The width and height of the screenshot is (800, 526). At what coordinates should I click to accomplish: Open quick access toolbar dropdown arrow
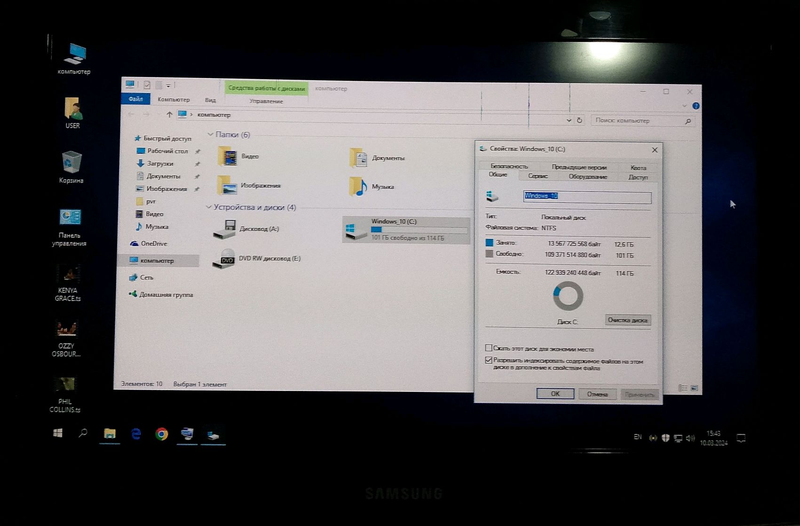coord(168,85)
